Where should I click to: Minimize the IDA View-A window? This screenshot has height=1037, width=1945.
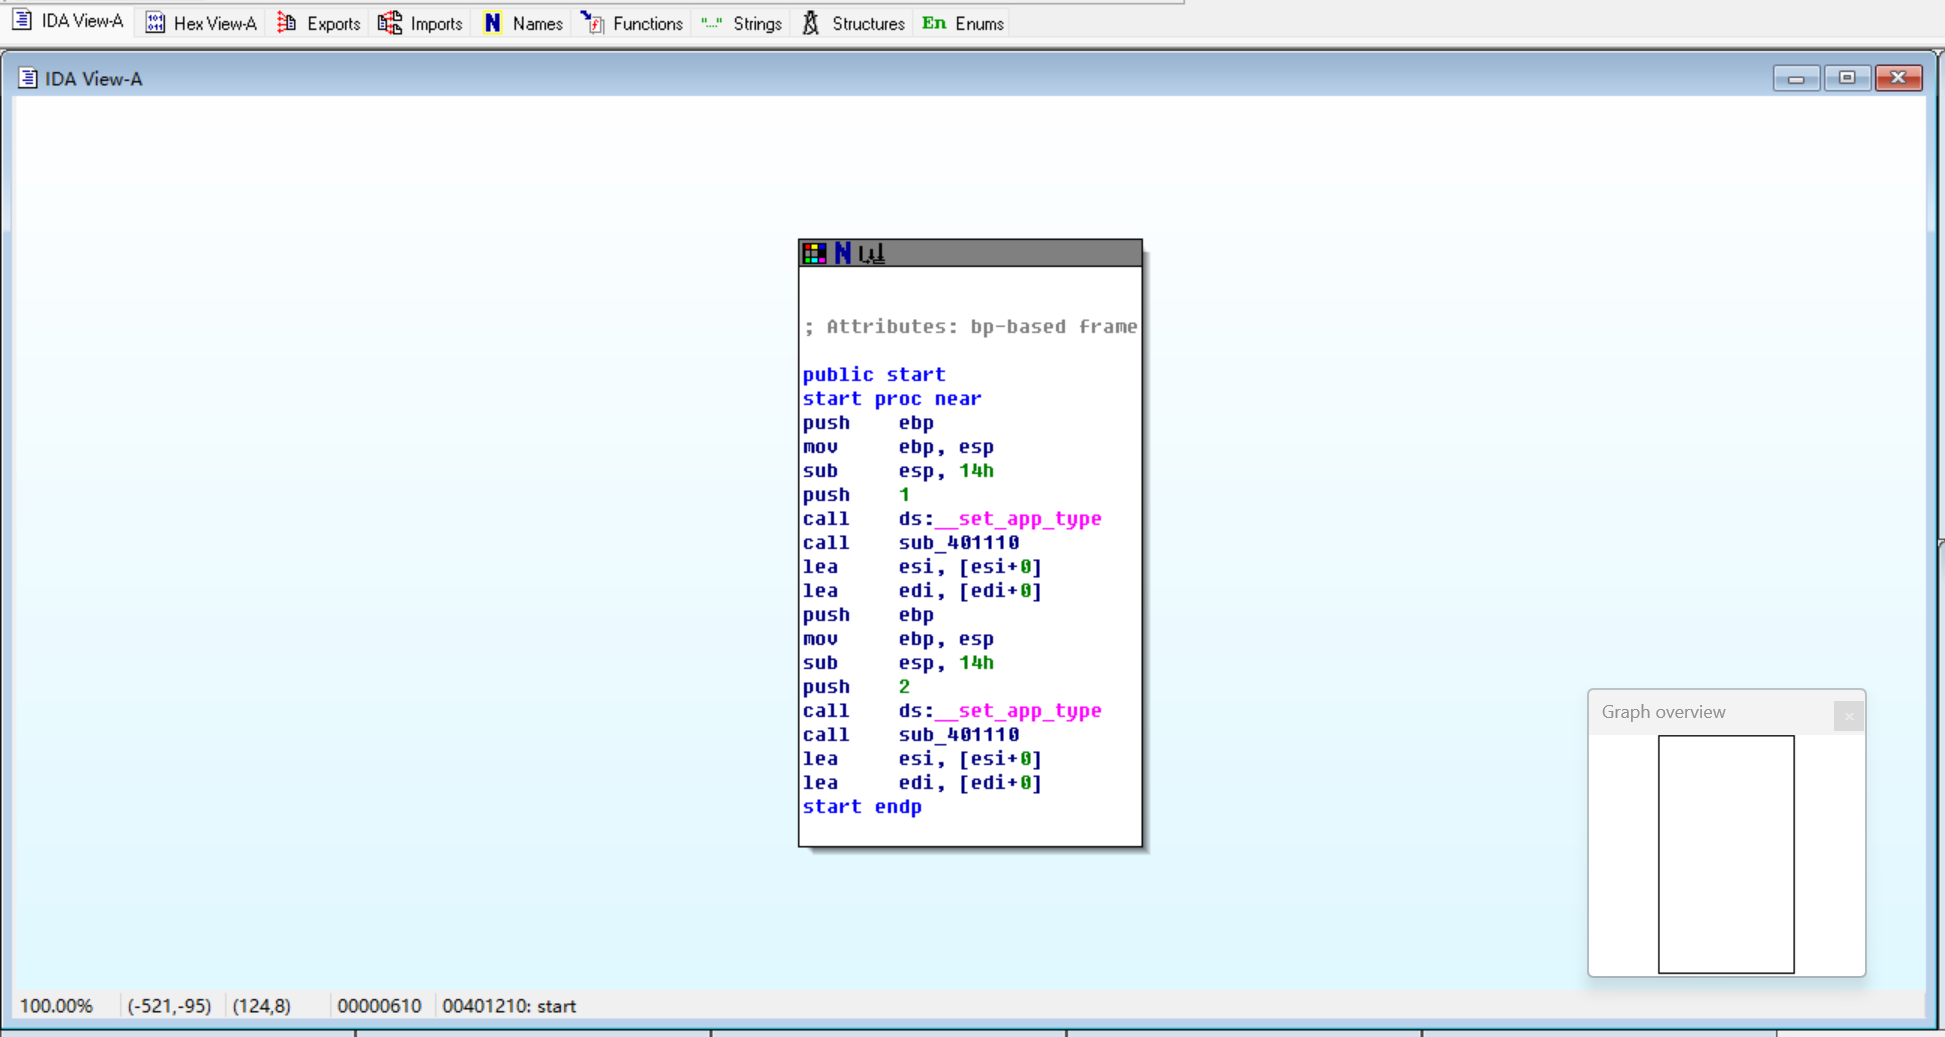(1796, 78)
